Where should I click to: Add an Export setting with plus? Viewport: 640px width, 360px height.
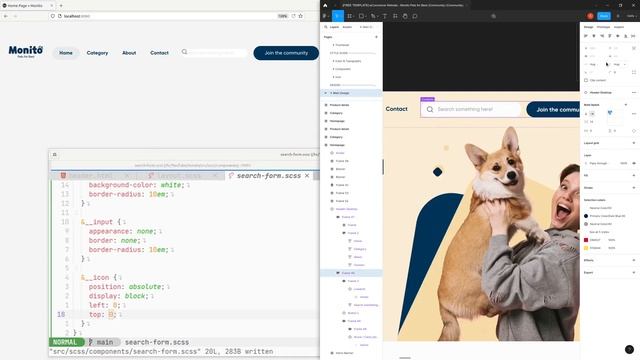[634, 272]
